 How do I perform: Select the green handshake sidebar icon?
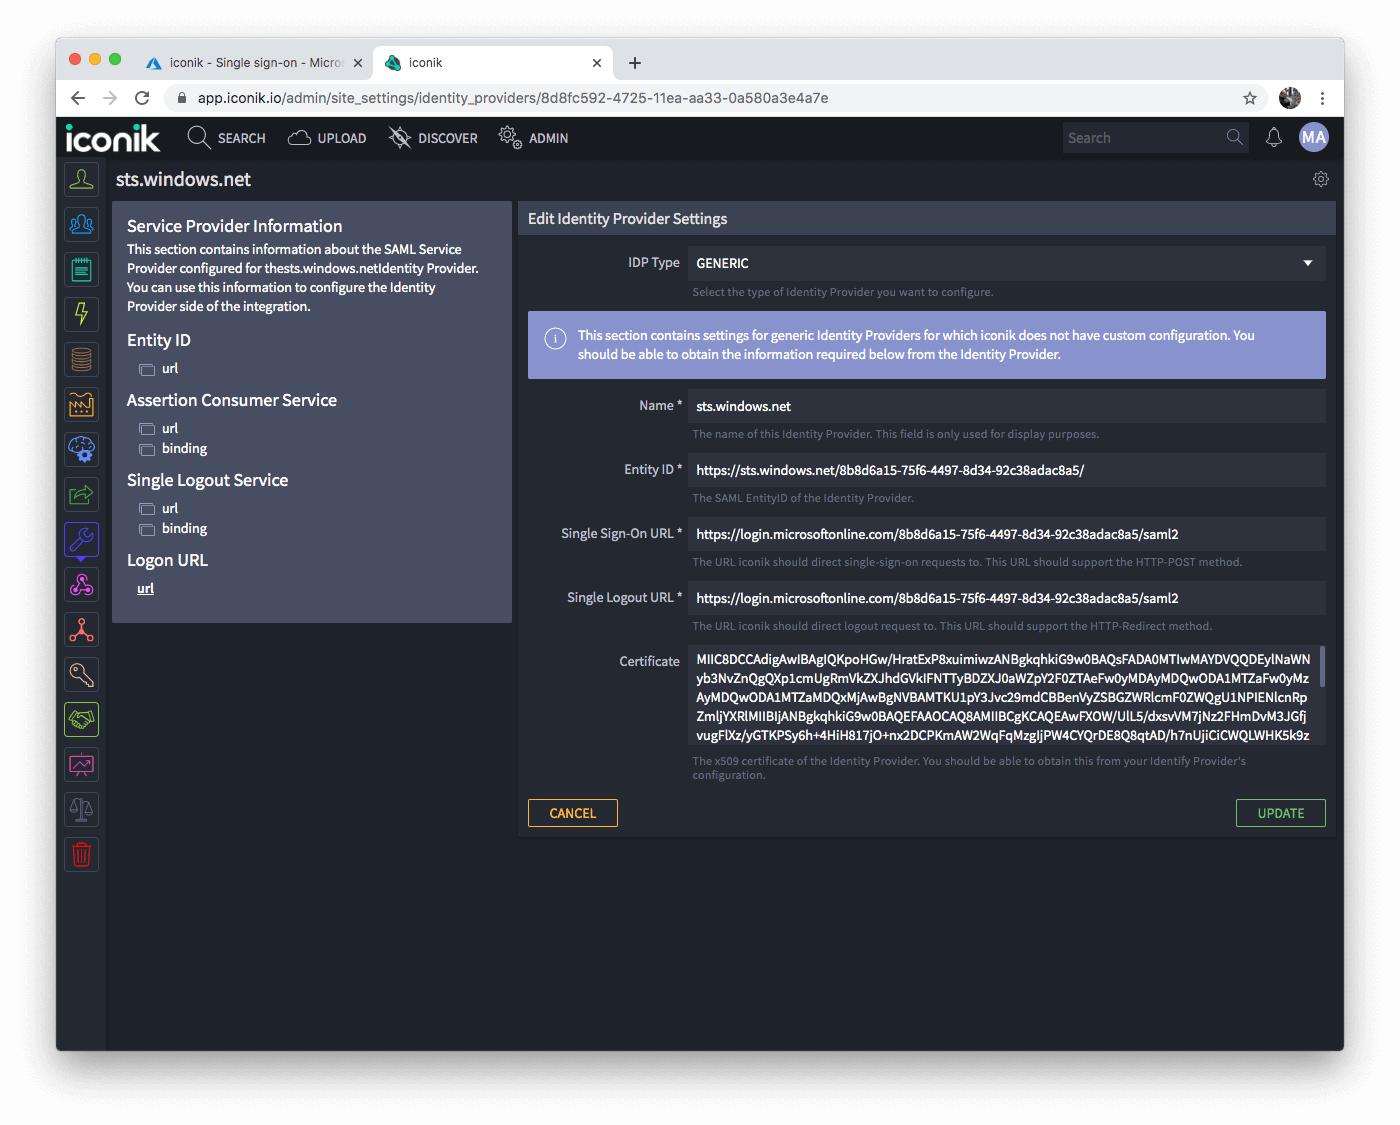coord(81,719)
